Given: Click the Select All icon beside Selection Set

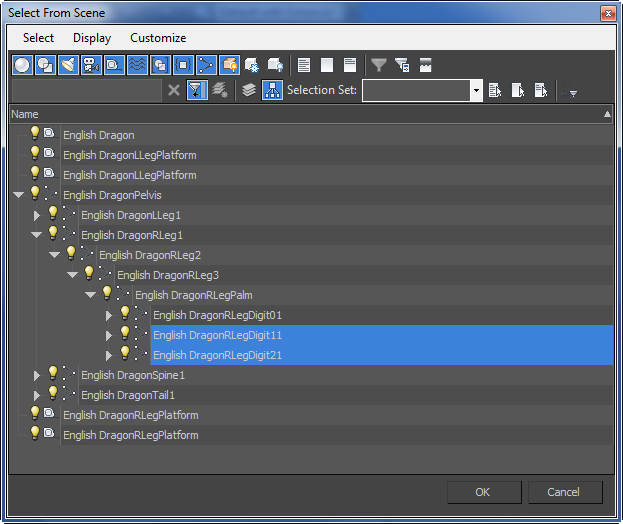Looking at the screenshot, I should coord(495,90).
